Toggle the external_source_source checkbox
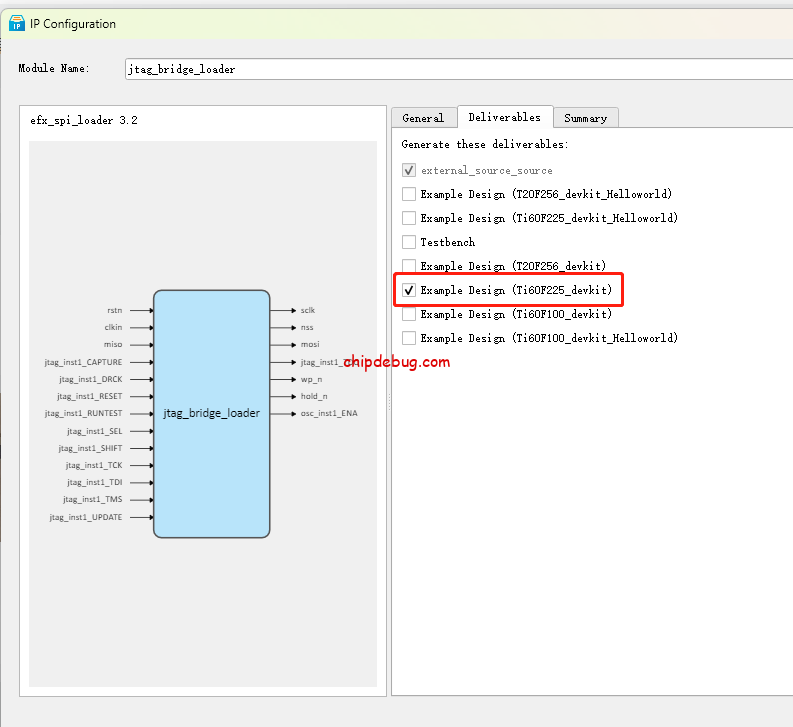 [x=409, y=170]
